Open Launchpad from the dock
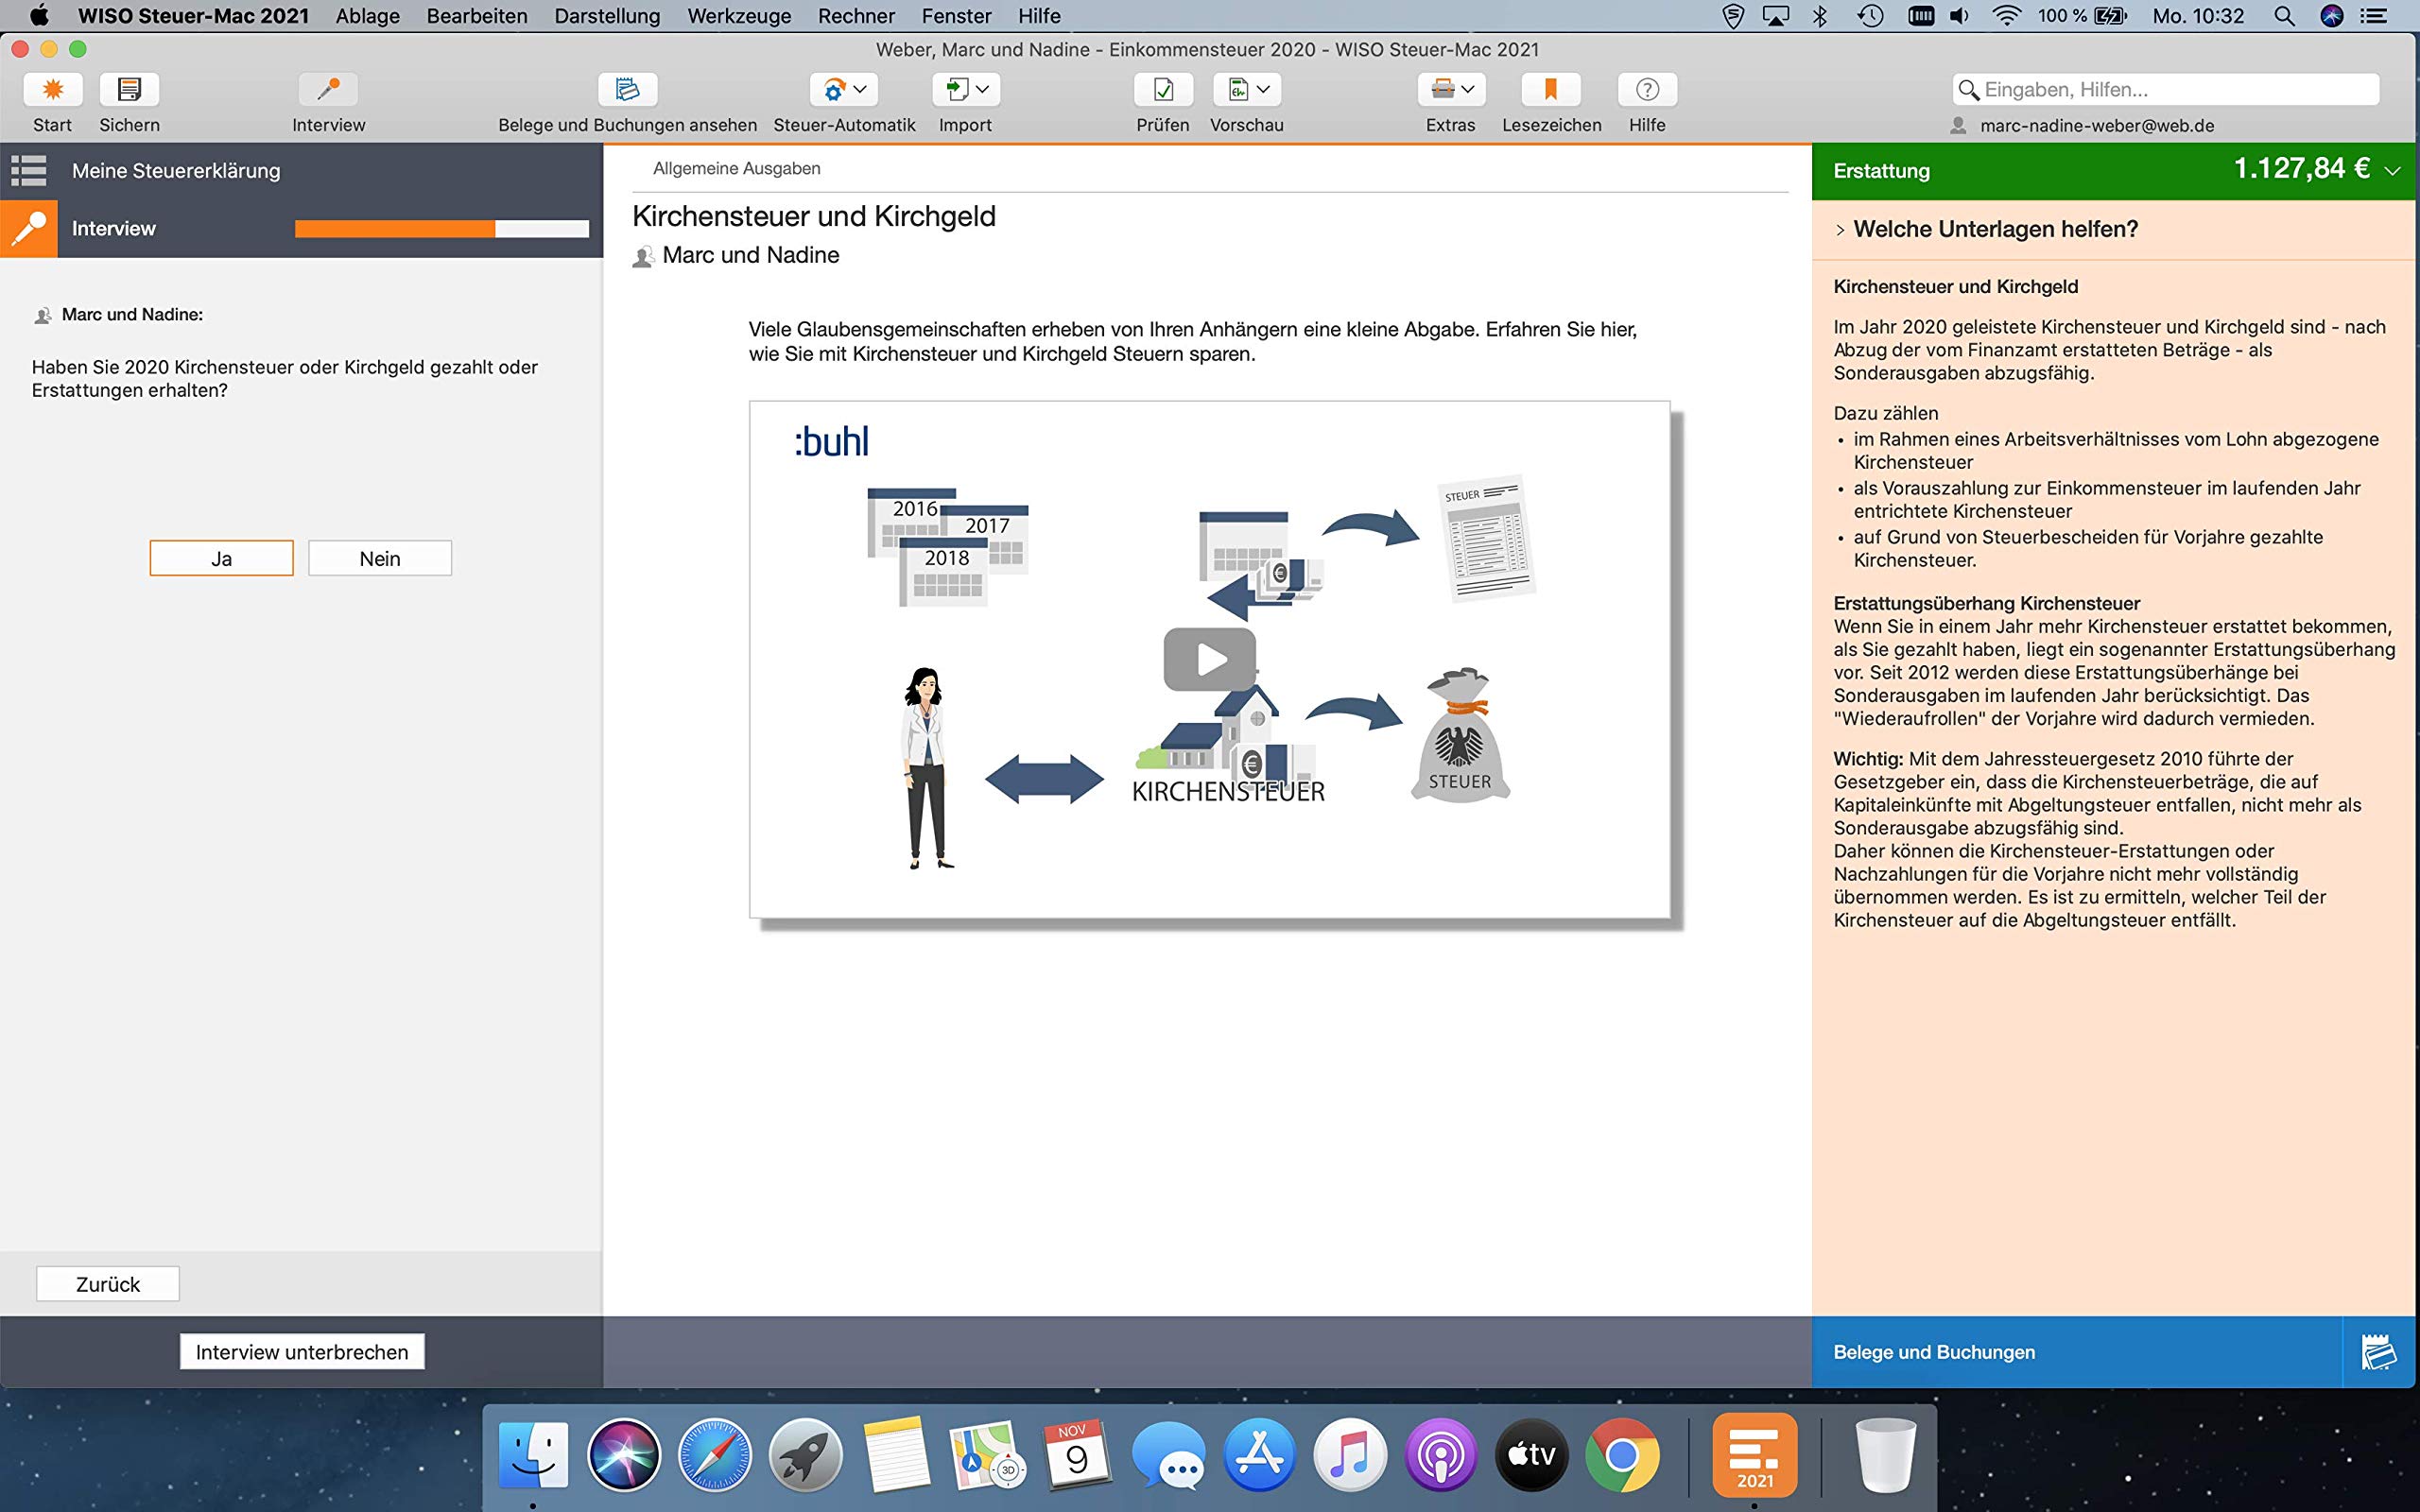 click(805, 1454)
